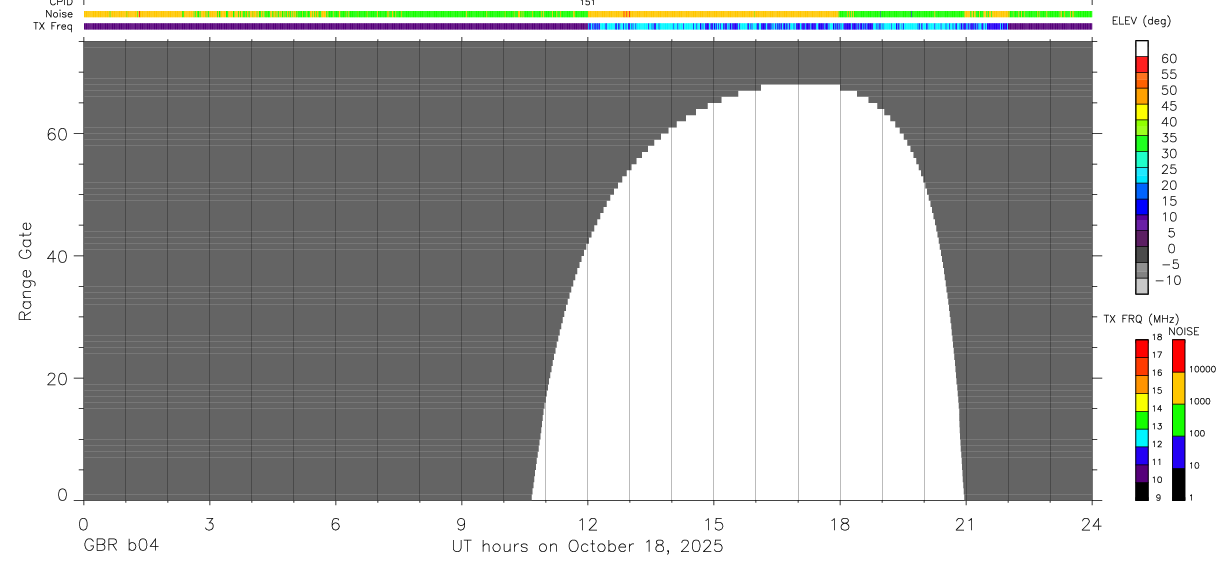Screen dimensions: 1228x567
Task: Click x-axis tick label '15'
Action: point(713,523)
